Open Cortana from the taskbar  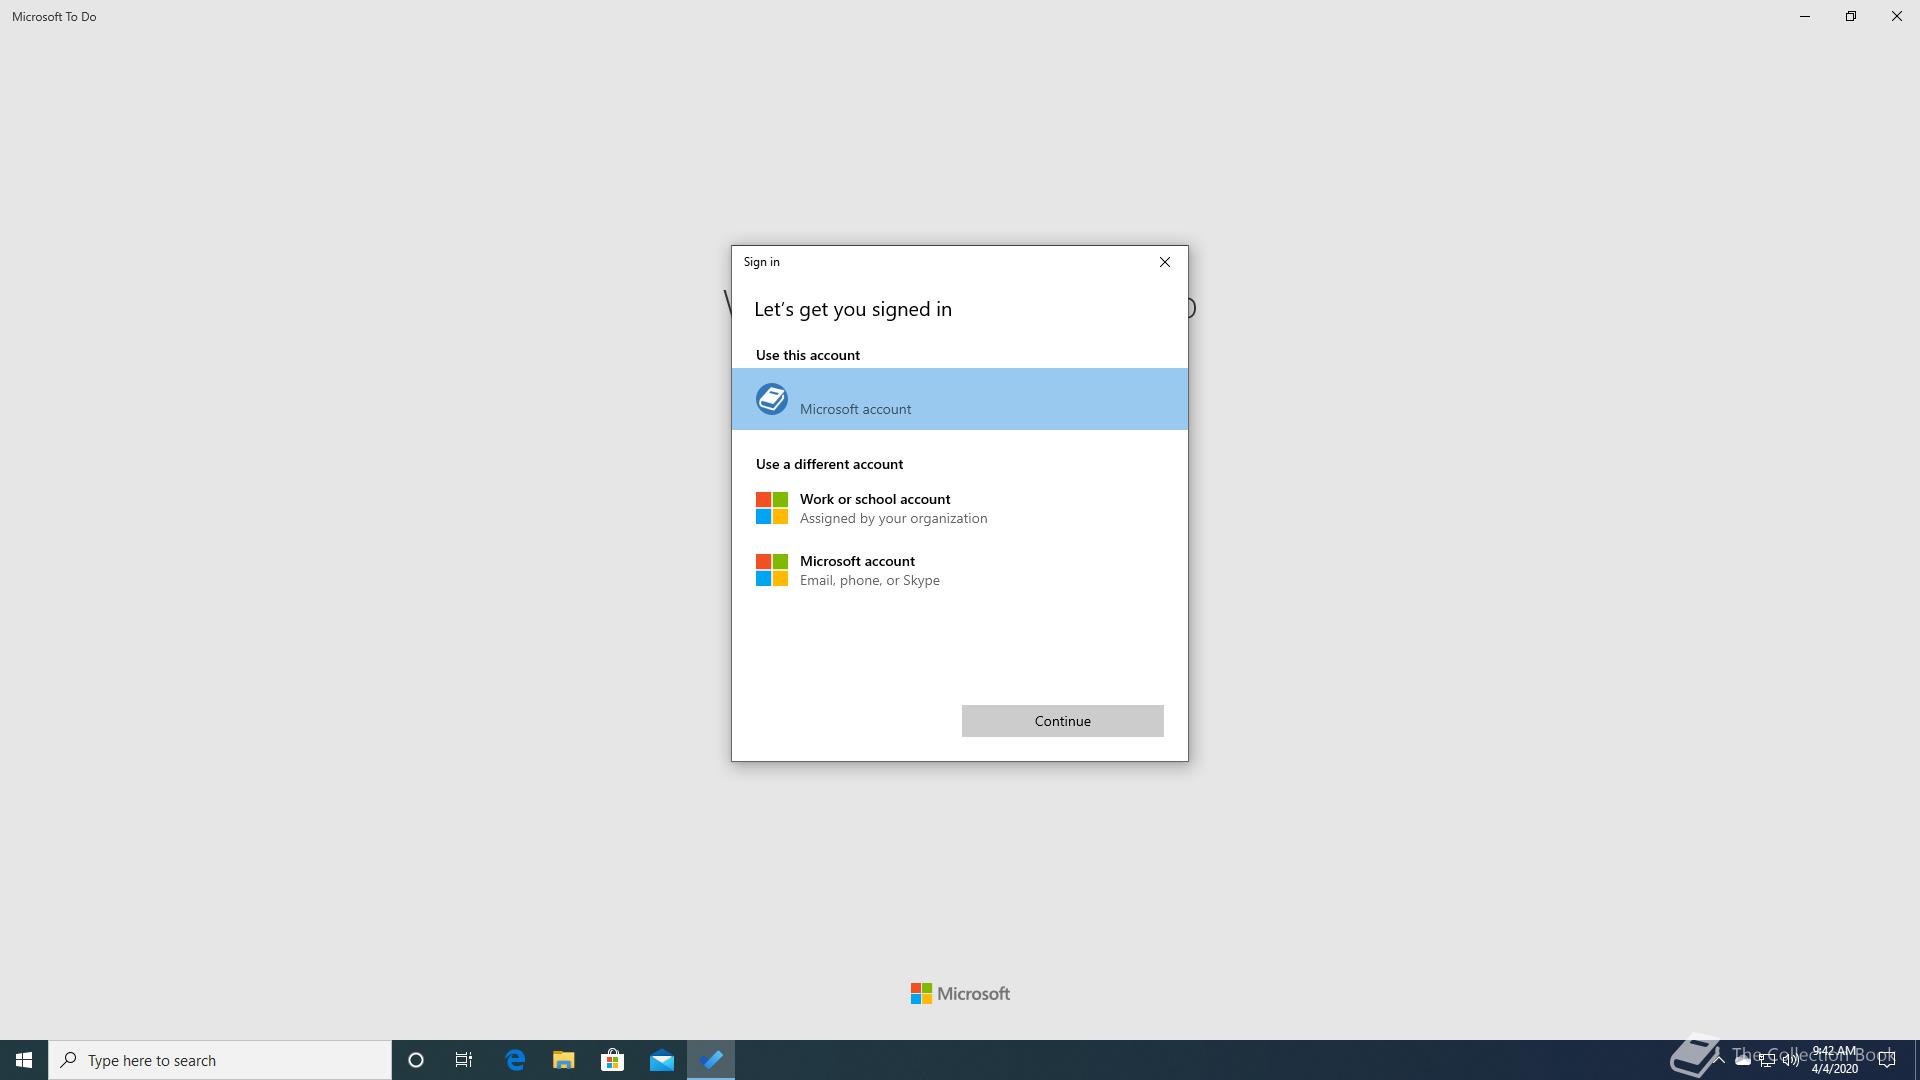416,1060
